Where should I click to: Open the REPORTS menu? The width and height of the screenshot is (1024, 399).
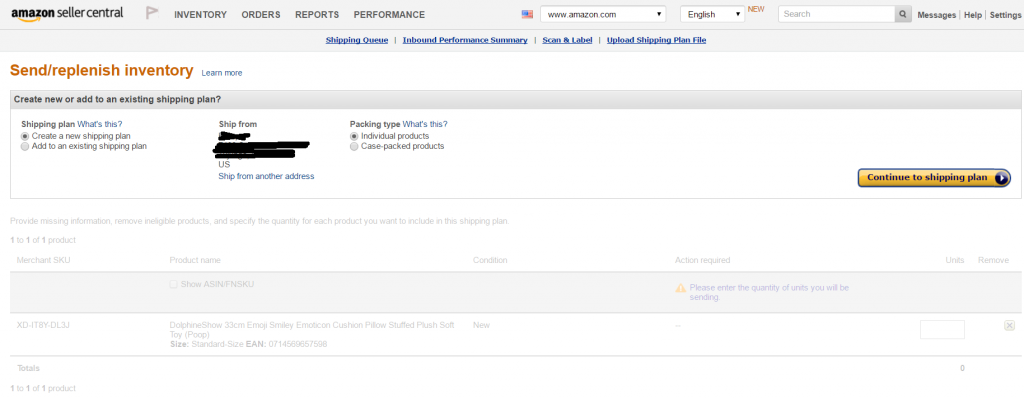click(x=317, y=14)
